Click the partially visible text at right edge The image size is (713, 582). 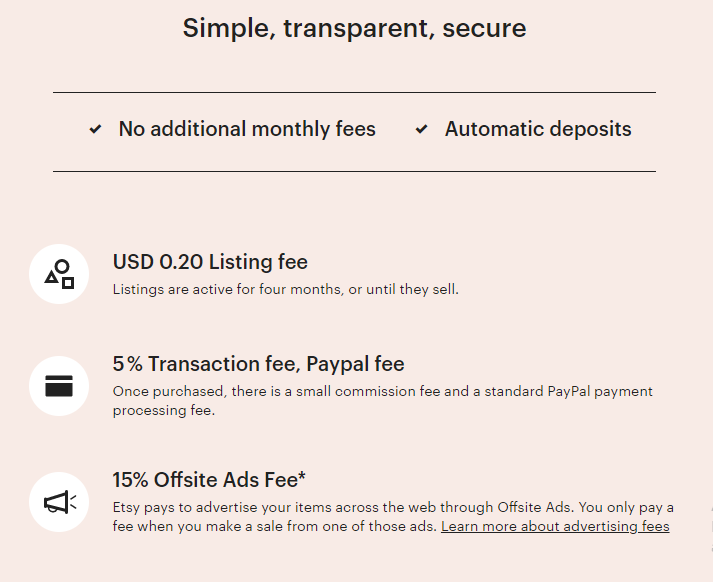coord(711,527)
